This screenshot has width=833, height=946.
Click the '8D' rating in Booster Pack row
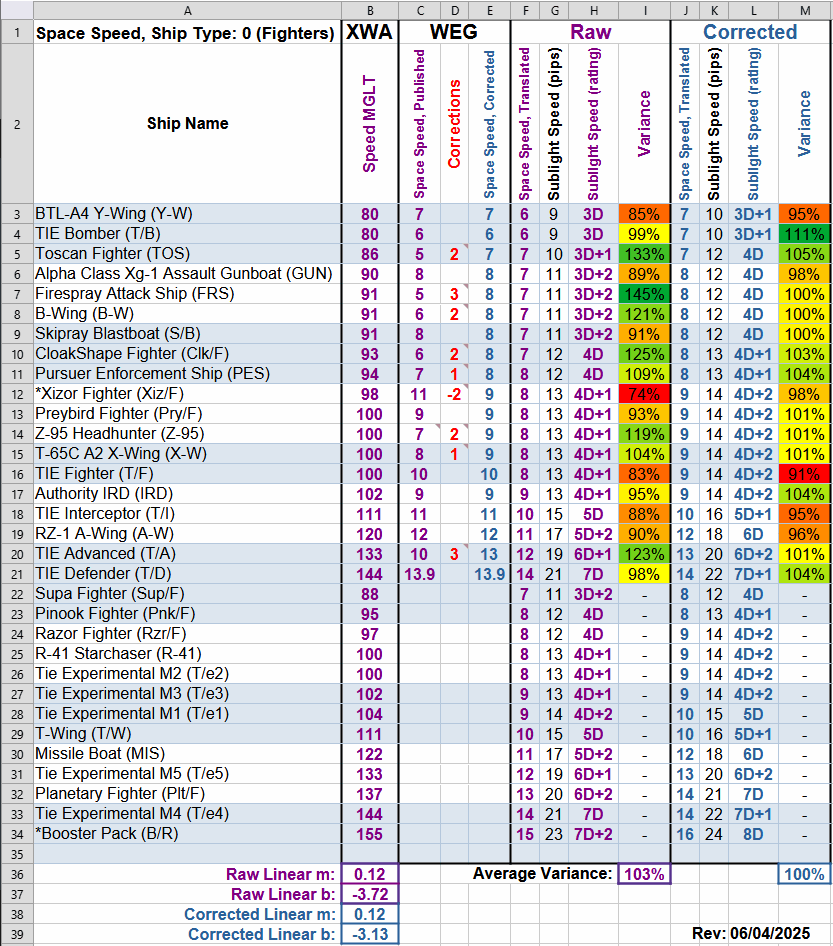point(753,834)
